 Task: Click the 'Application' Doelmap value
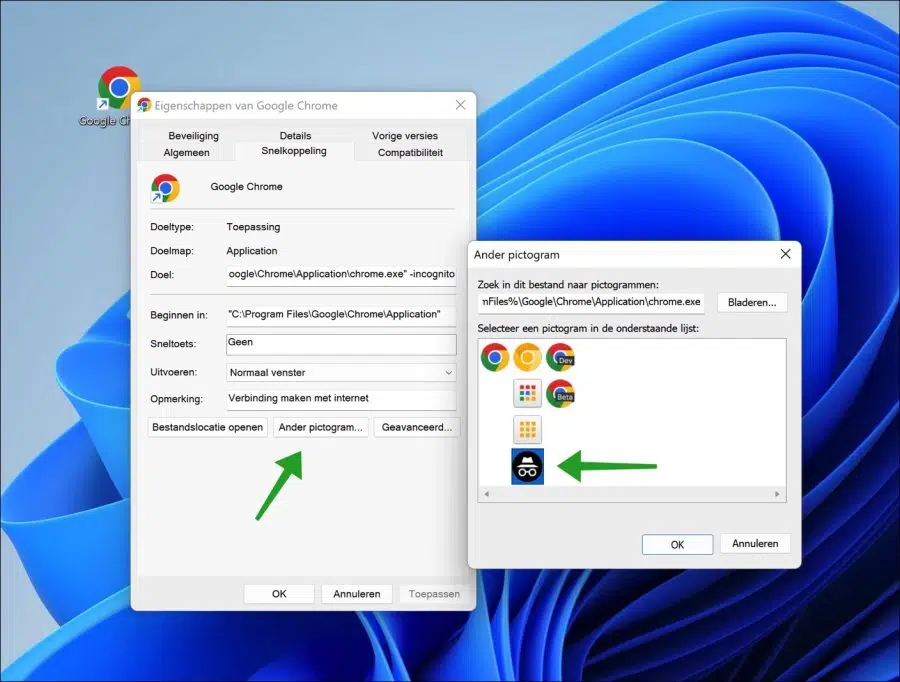tap(251, 251)
